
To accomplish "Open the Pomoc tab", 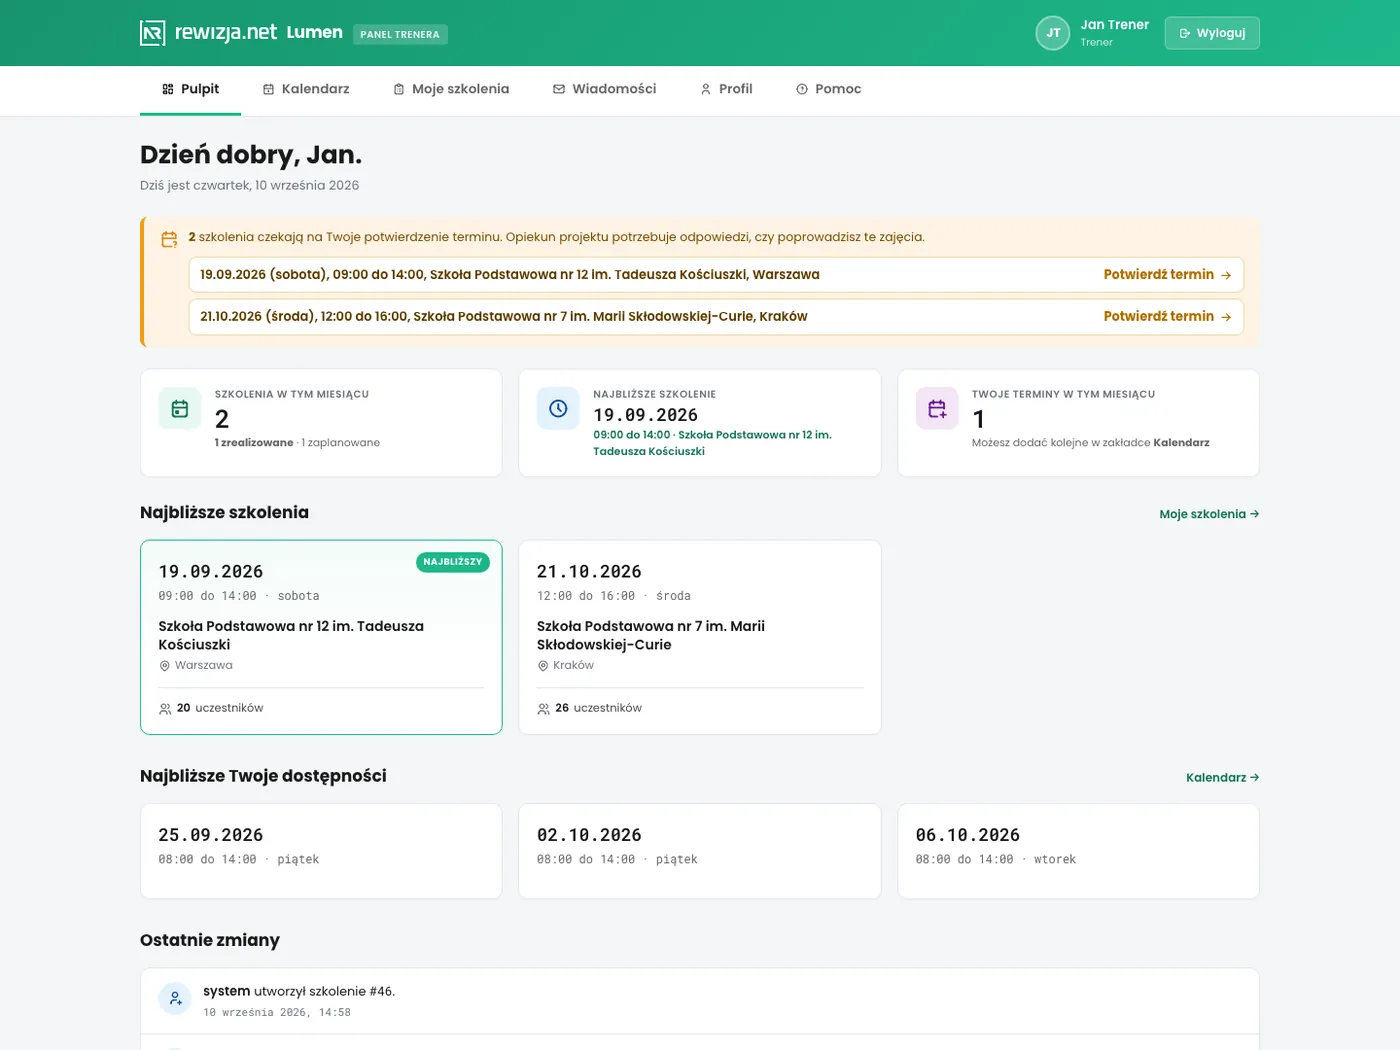I will point(829,89).
